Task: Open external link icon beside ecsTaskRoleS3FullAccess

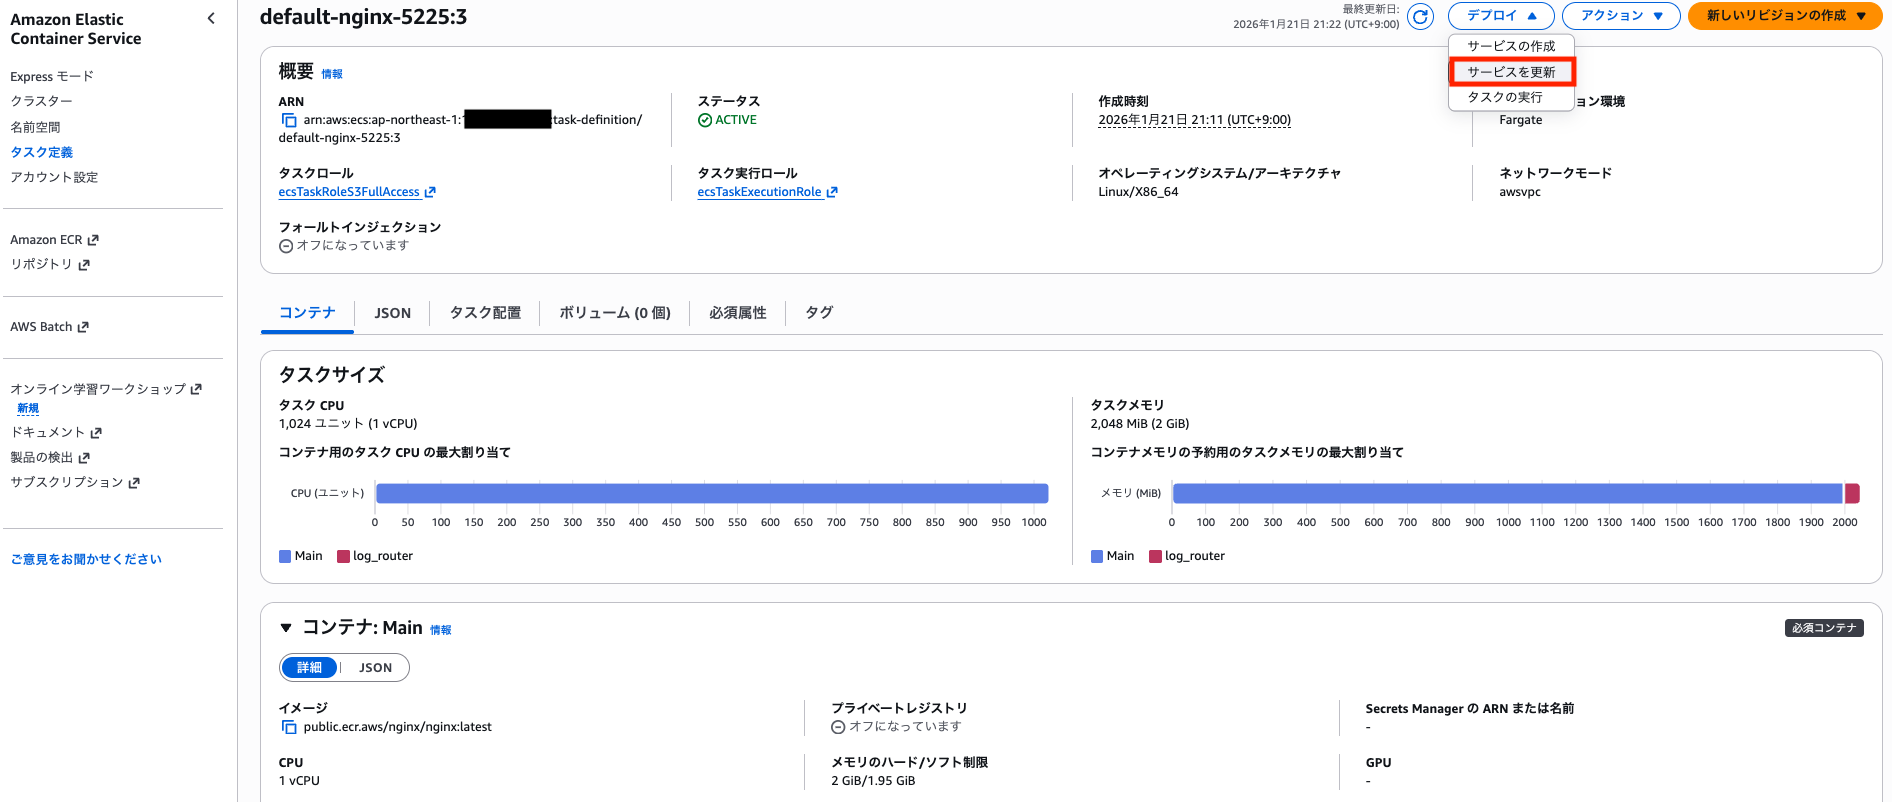Action: [430, 192]
